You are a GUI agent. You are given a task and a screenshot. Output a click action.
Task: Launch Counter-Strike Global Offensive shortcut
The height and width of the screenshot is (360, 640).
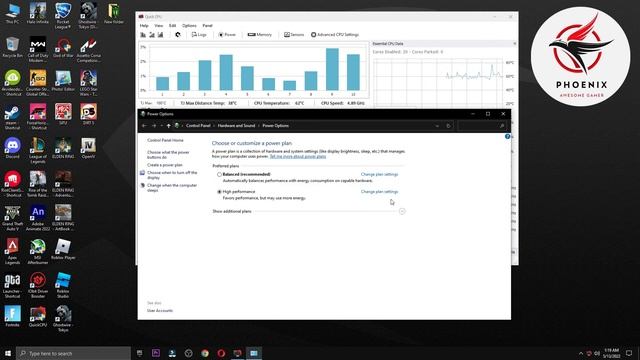point(38,83)
